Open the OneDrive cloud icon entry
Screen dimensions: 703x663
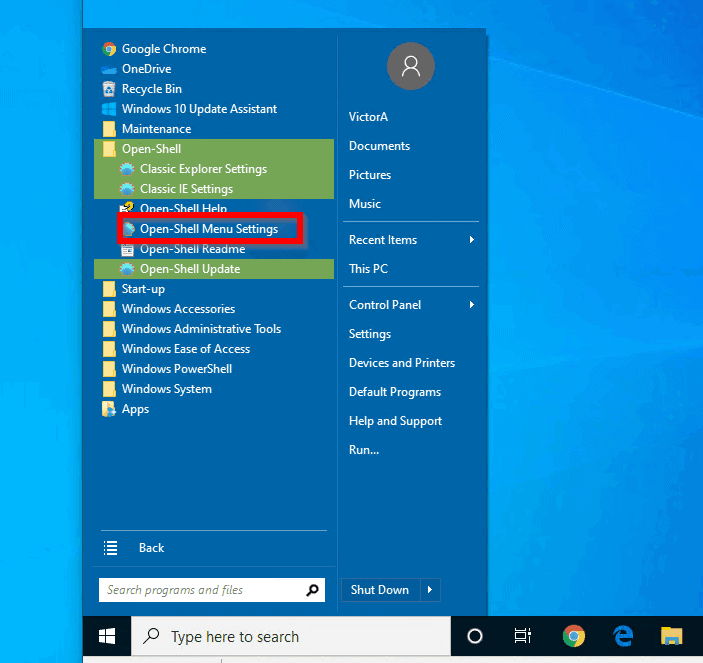coord(109,69)
